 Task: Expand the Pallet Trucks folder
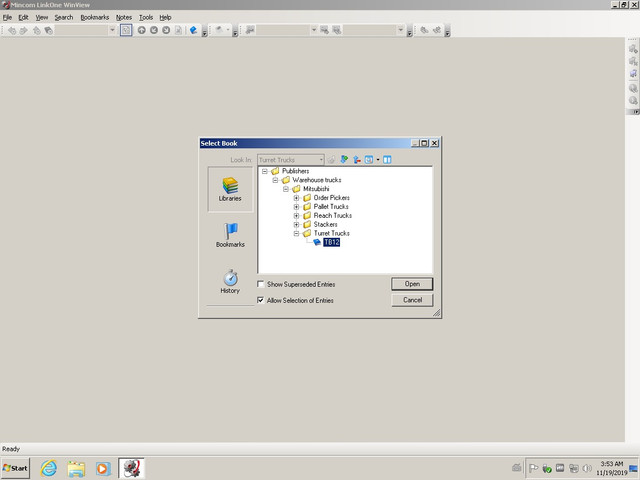[x=296, y=207]
